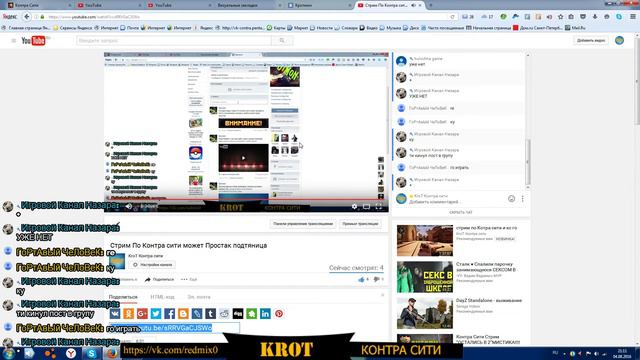640x360 pixels.
Task: Open Yandex Browser from the taskbar
Action: [x=71, y=353]
